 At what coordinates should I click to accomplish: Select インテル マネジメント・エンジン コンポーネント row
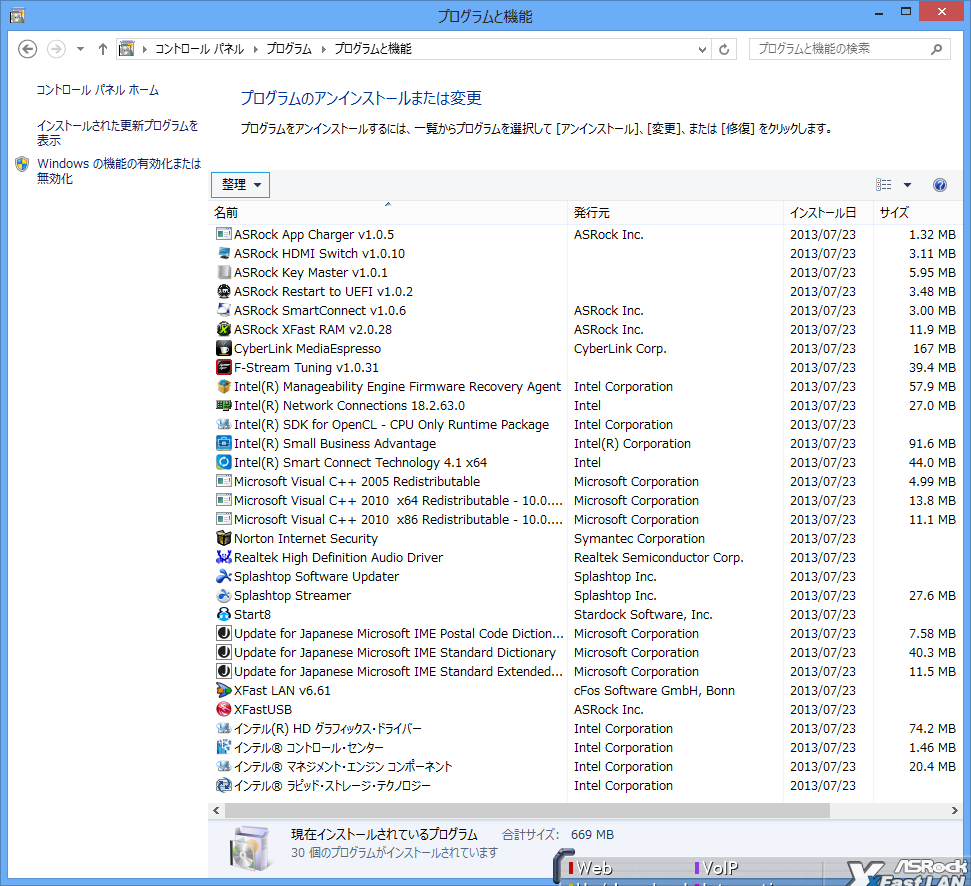(585, 767)
